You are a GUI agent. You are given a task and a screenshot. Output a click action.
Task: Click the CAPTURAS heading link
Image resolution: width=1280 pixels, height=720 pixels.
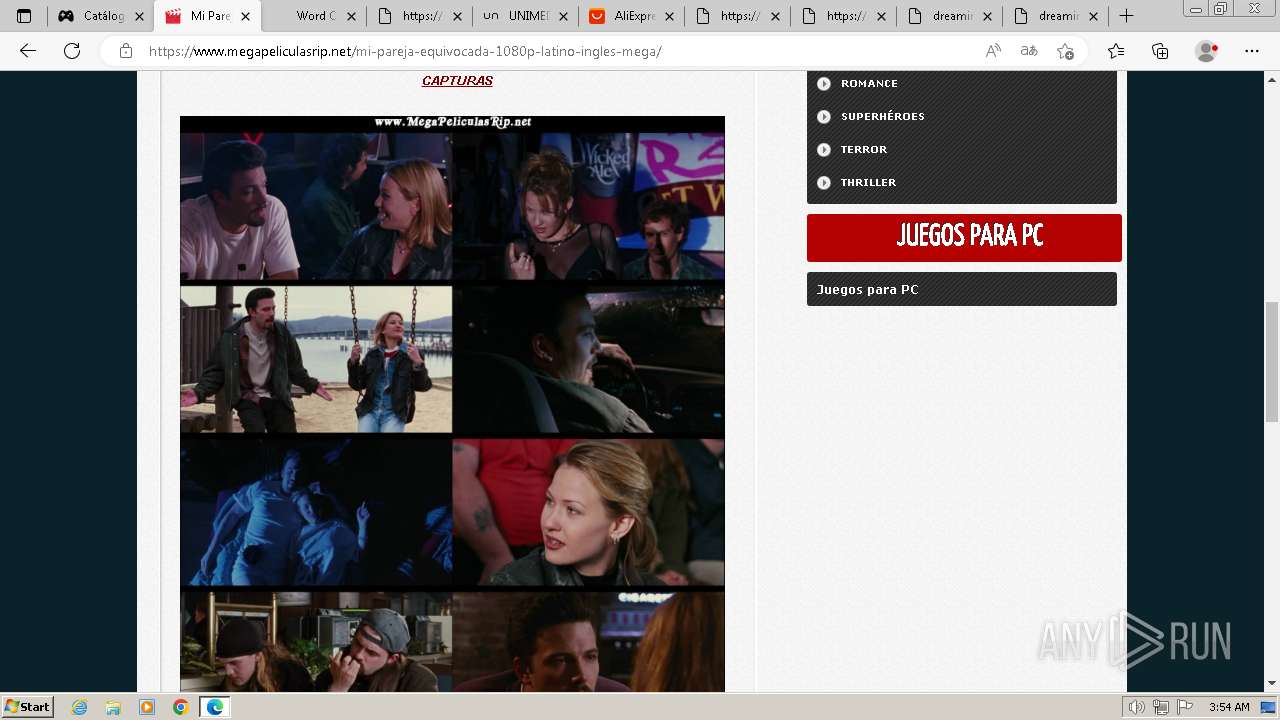coord(457,81)
